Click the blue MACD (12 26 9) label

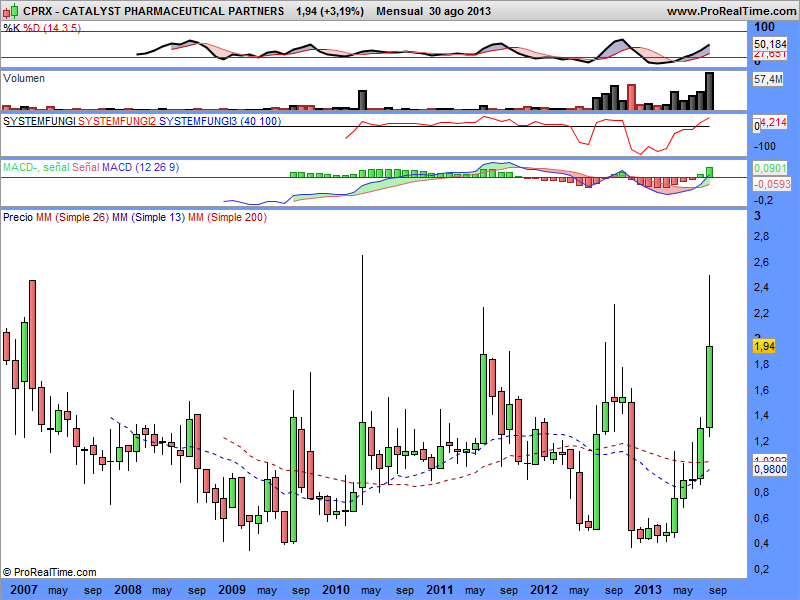pyautogui.click(x=140, y=167)
